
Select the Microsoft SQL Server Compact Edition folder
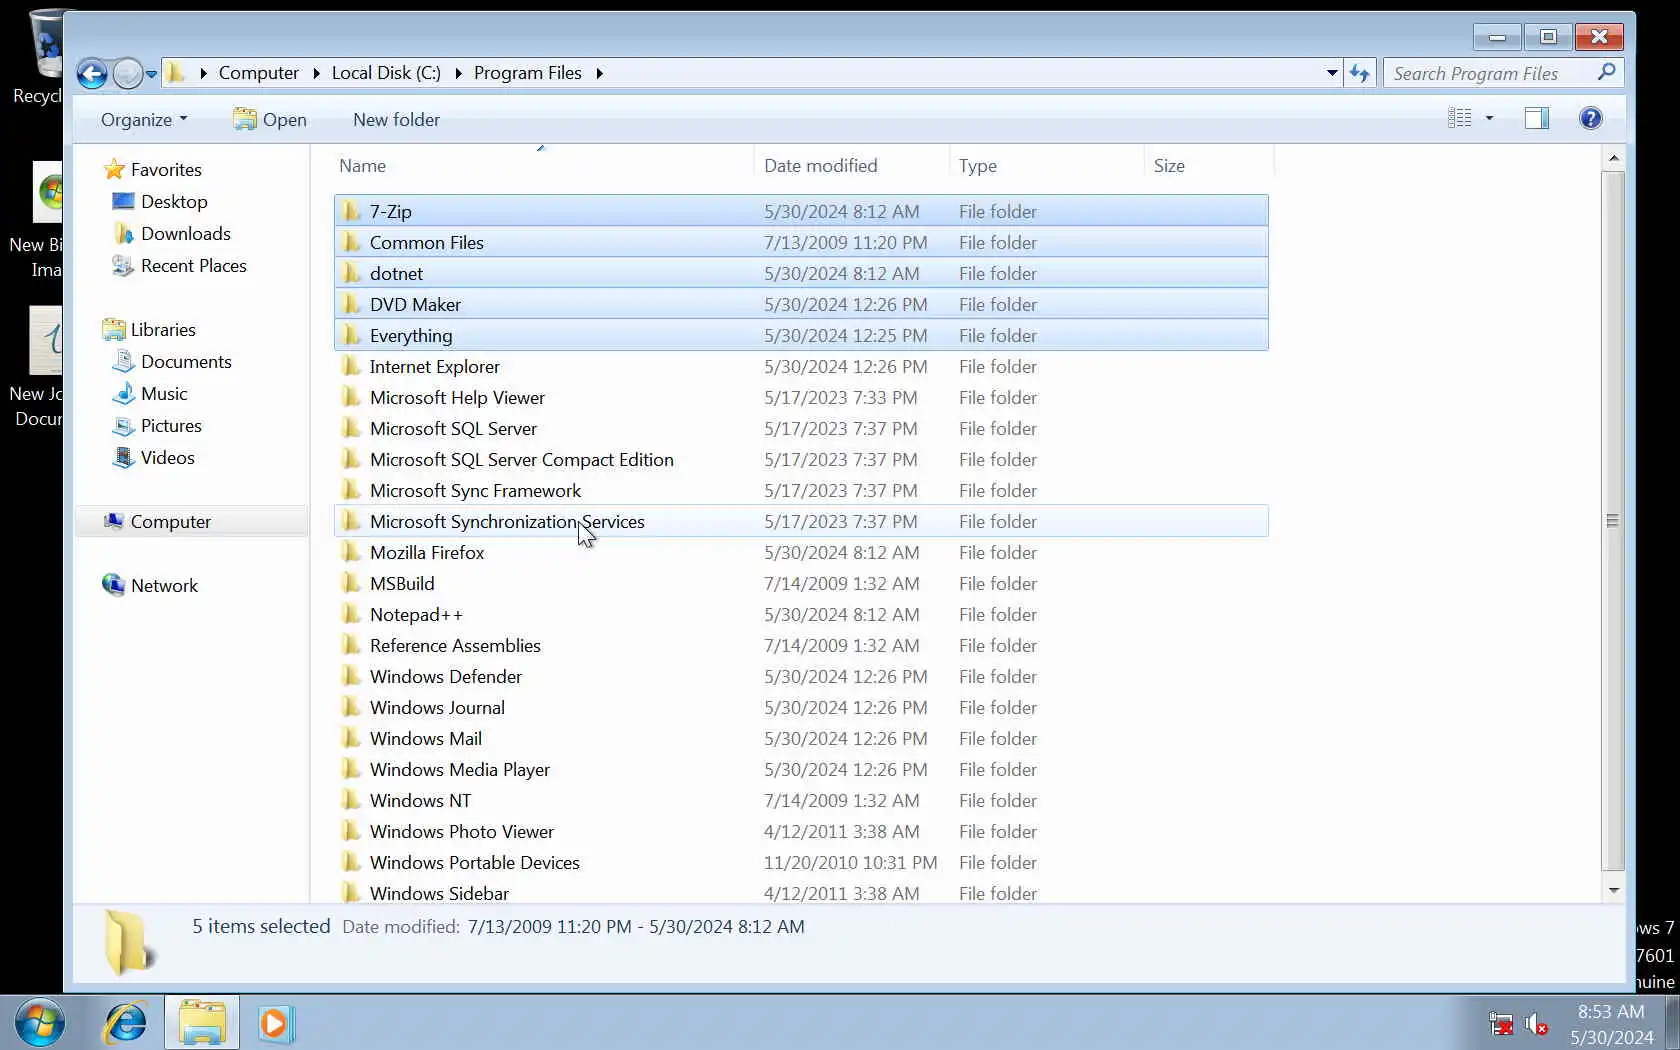click(521, 459)
